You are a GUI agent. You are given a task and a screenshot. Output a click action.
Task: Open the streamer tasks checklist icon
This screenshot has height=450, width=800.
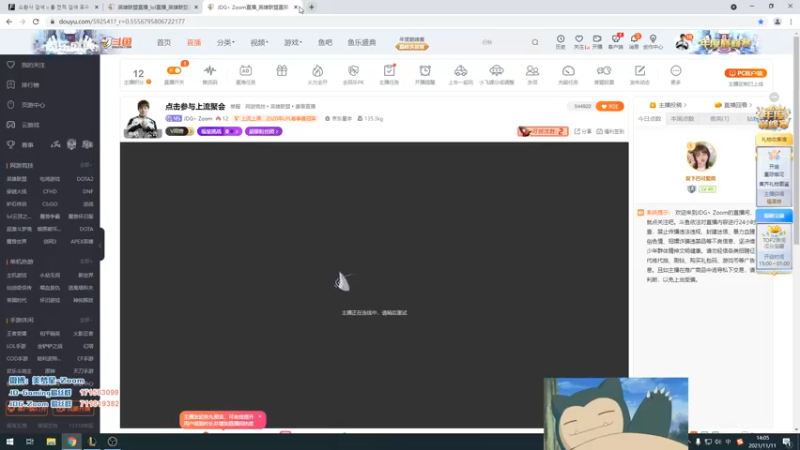click(389, 70)
